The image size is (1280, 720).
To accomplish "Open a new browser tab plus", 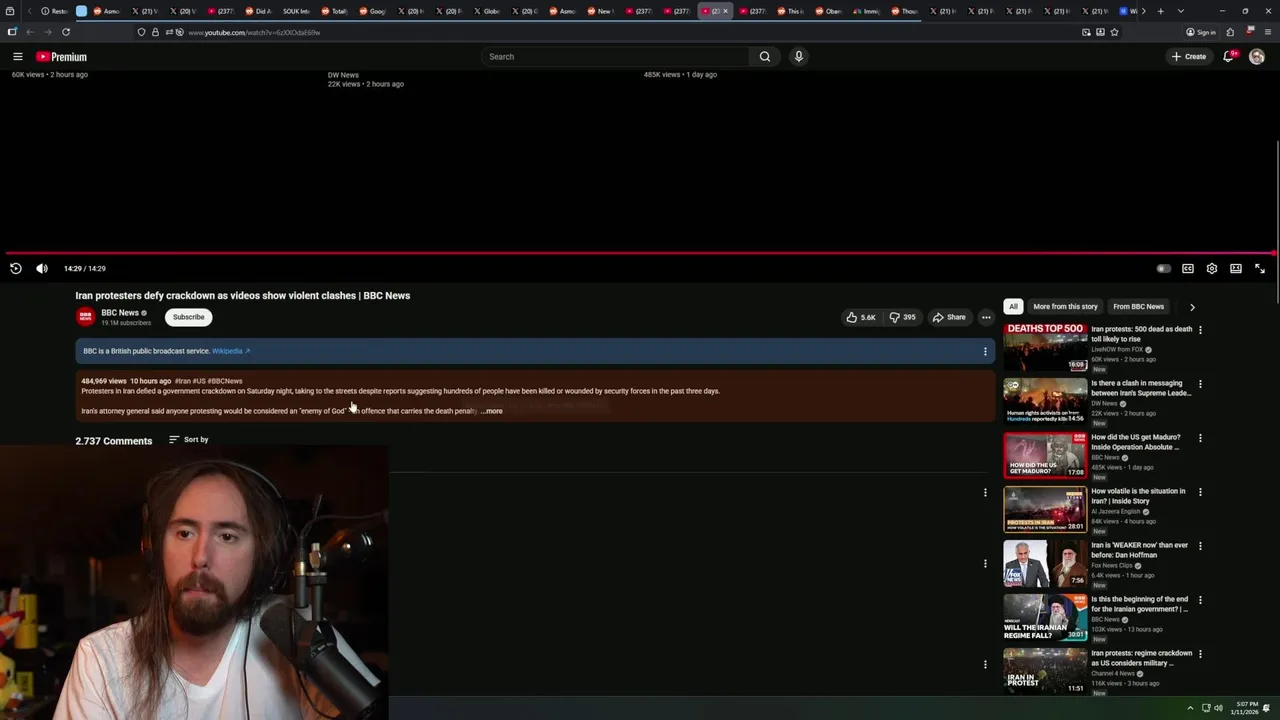I will (1160, 11).
